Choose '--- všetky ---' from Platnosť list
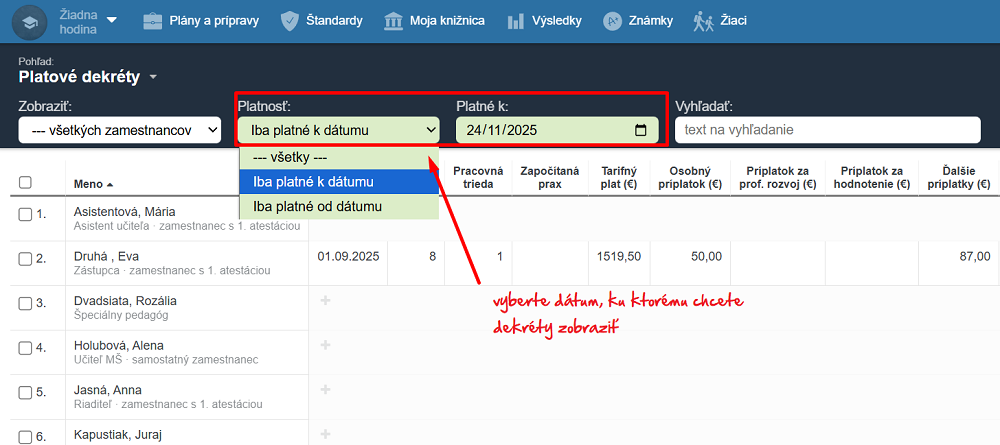The height and width of the screenshot is (445, 1000). click(338, 157)
